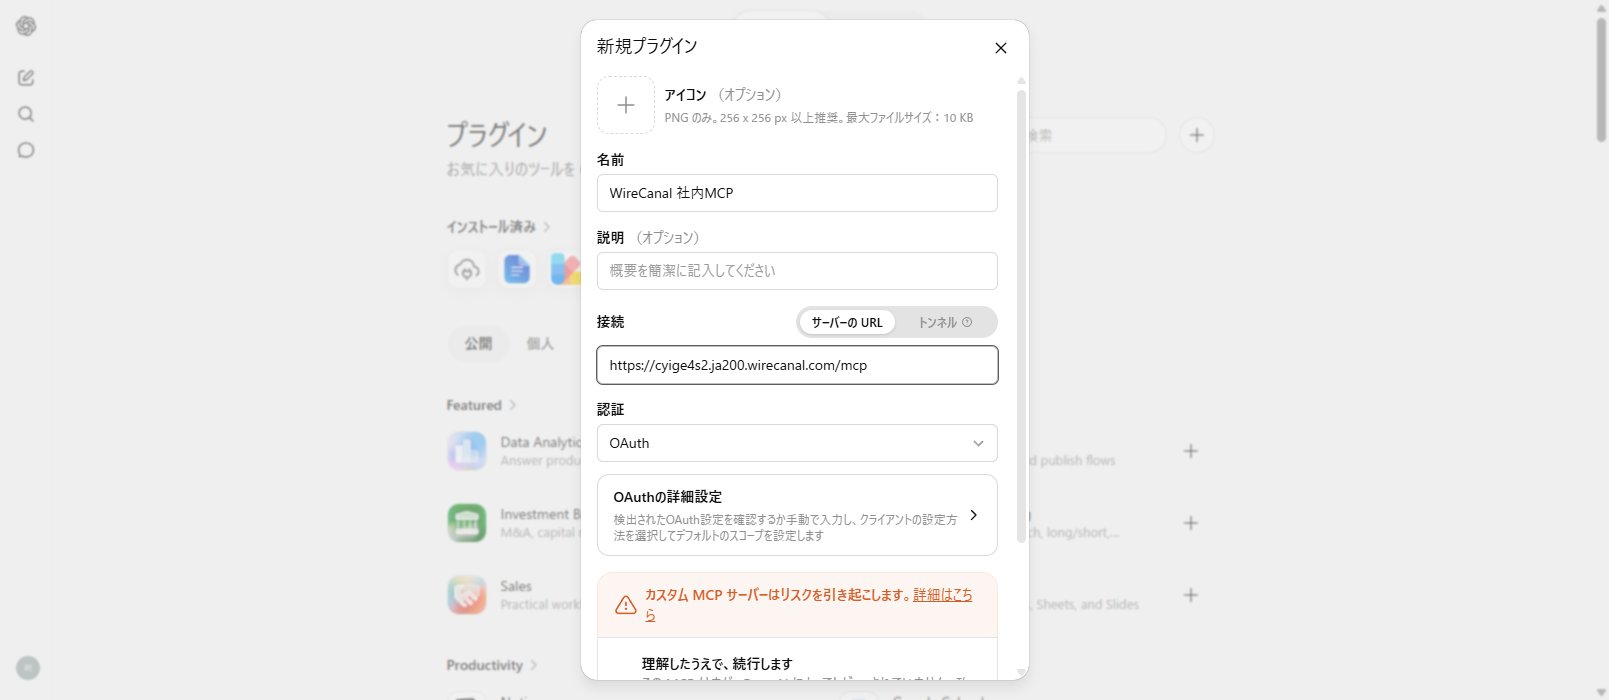
Task: Click the 理解したうえで、続行します text
Action: pos(717,663)
